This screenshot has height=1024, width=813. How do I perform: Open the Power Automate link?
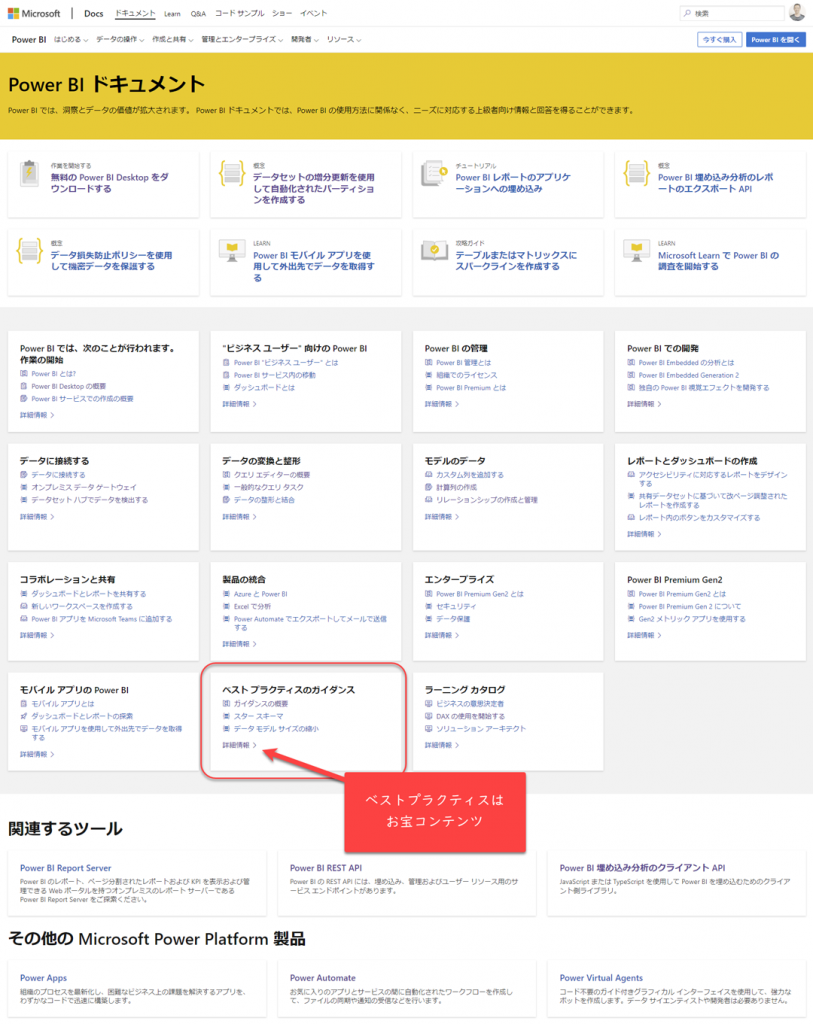(323, 978)
